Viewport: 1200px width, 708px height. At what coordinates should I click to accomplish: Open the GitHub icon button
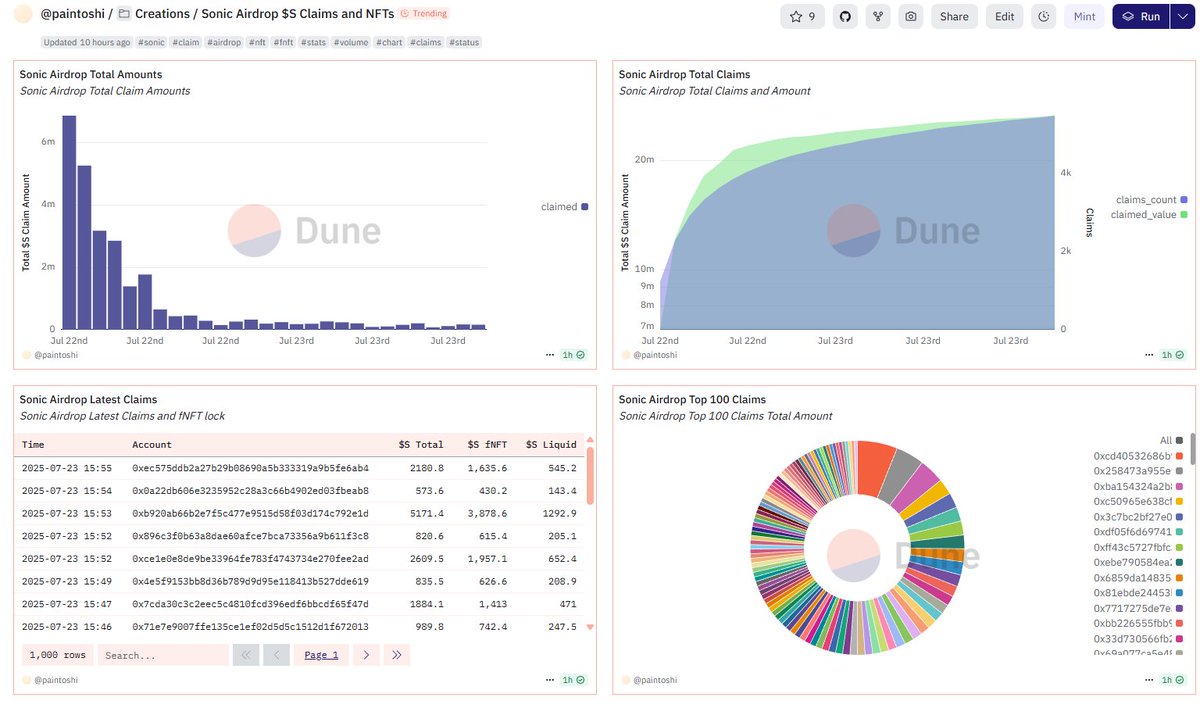click(x=846, y=16)
